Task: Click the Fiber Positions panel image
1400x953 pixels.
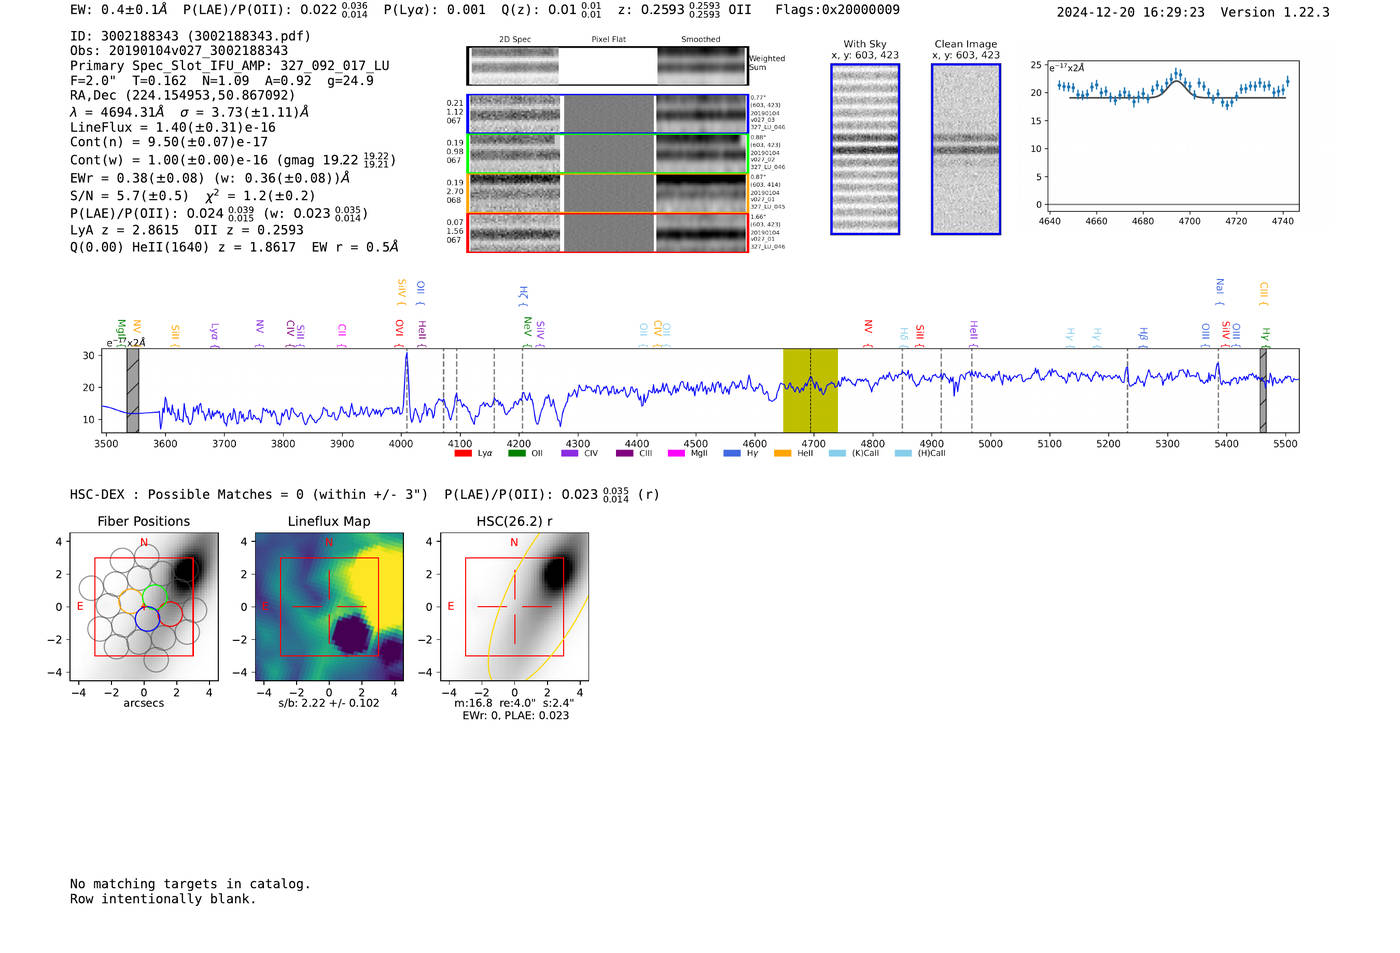Action: (144, 606)
